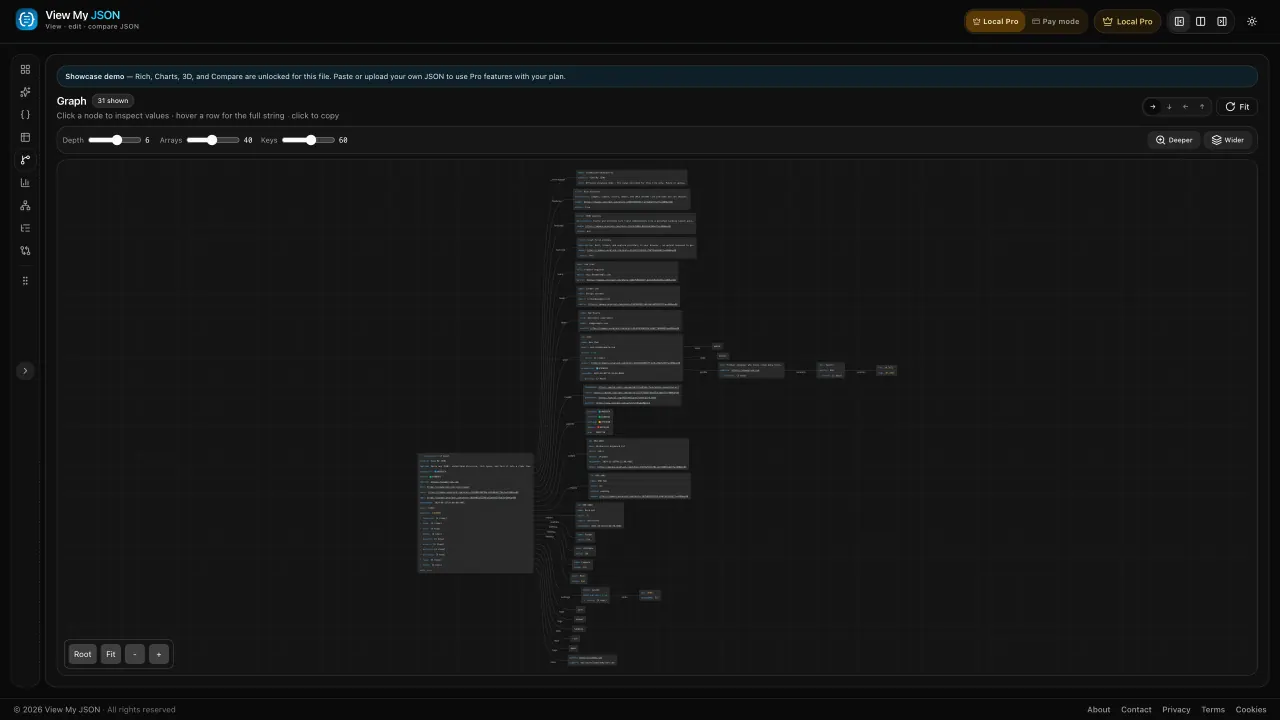Expand the collapsed sidebar chevron

[x=25, y=371]
